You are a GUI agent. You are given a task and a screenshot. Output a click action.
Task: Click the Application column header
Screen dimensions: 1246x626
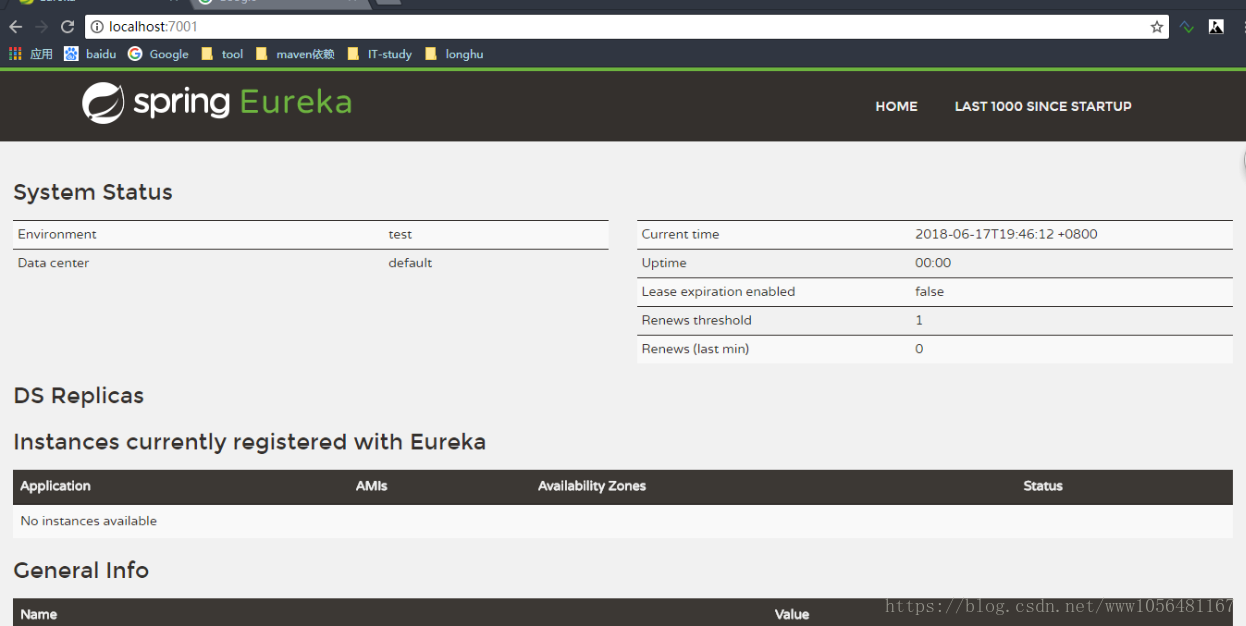pyautogui.click(x=55, y=486)
